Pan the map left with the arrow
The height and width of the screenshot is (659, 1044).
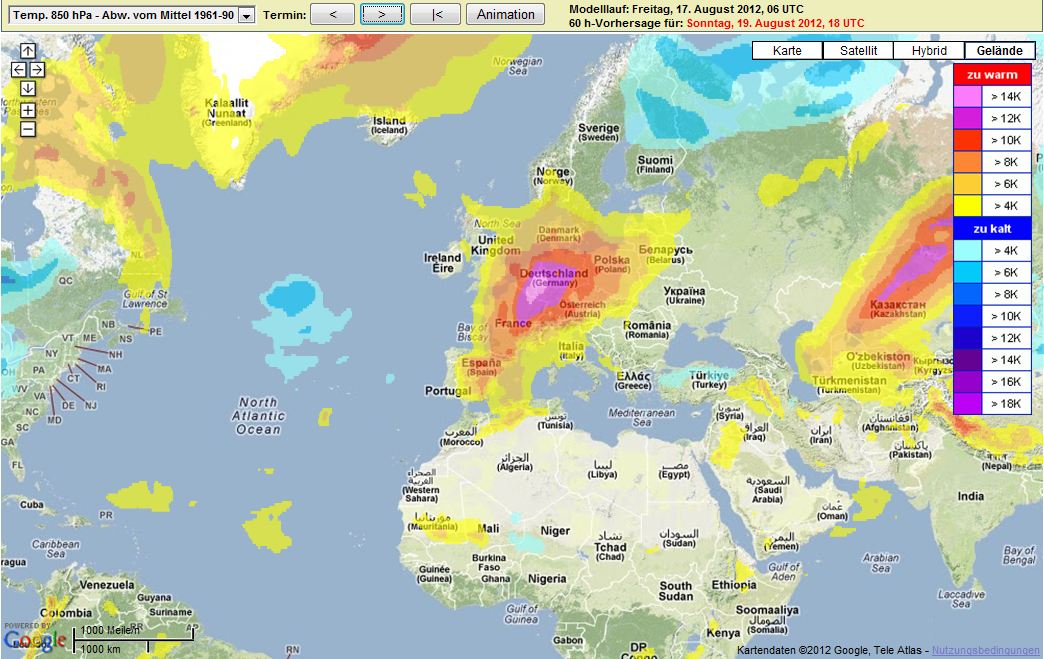pos(18,69)
